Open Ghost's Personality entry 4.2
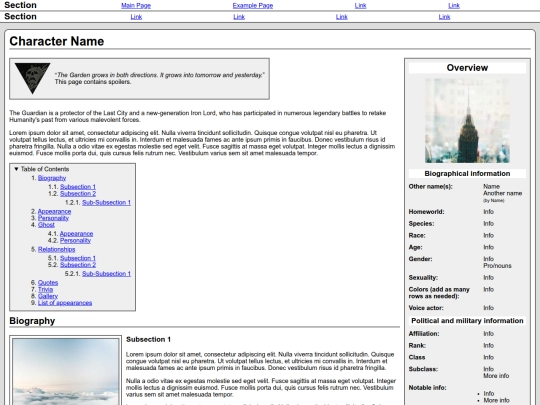 [x=75, y=240]
